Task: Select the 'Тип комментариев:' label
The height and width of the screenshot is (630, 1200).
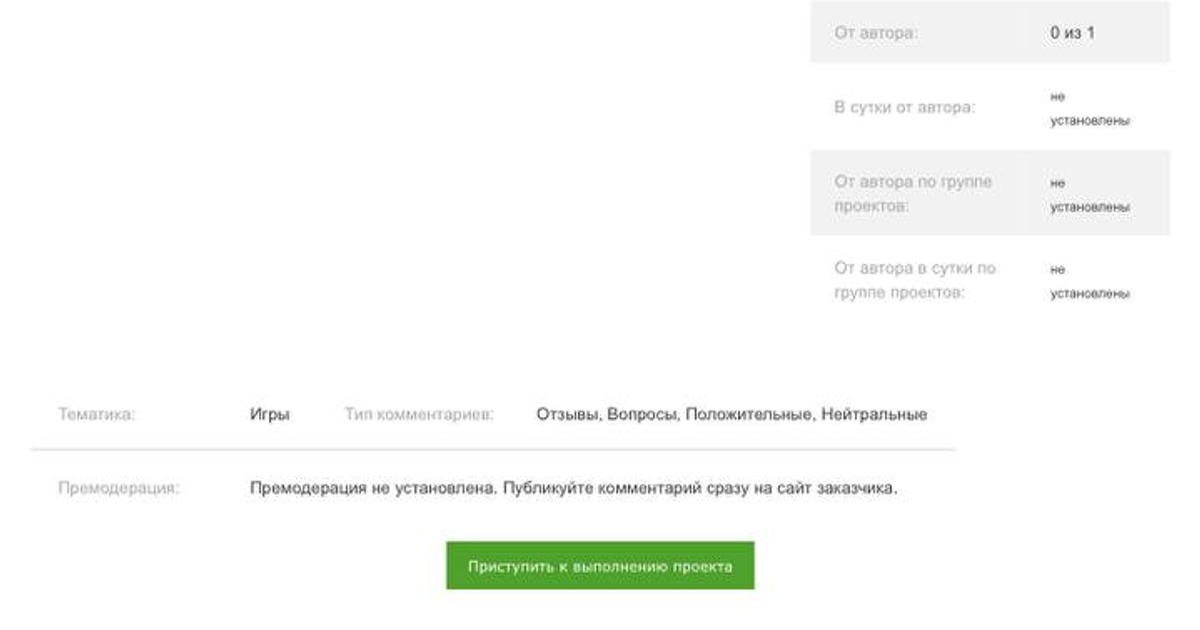Action: 419,414
